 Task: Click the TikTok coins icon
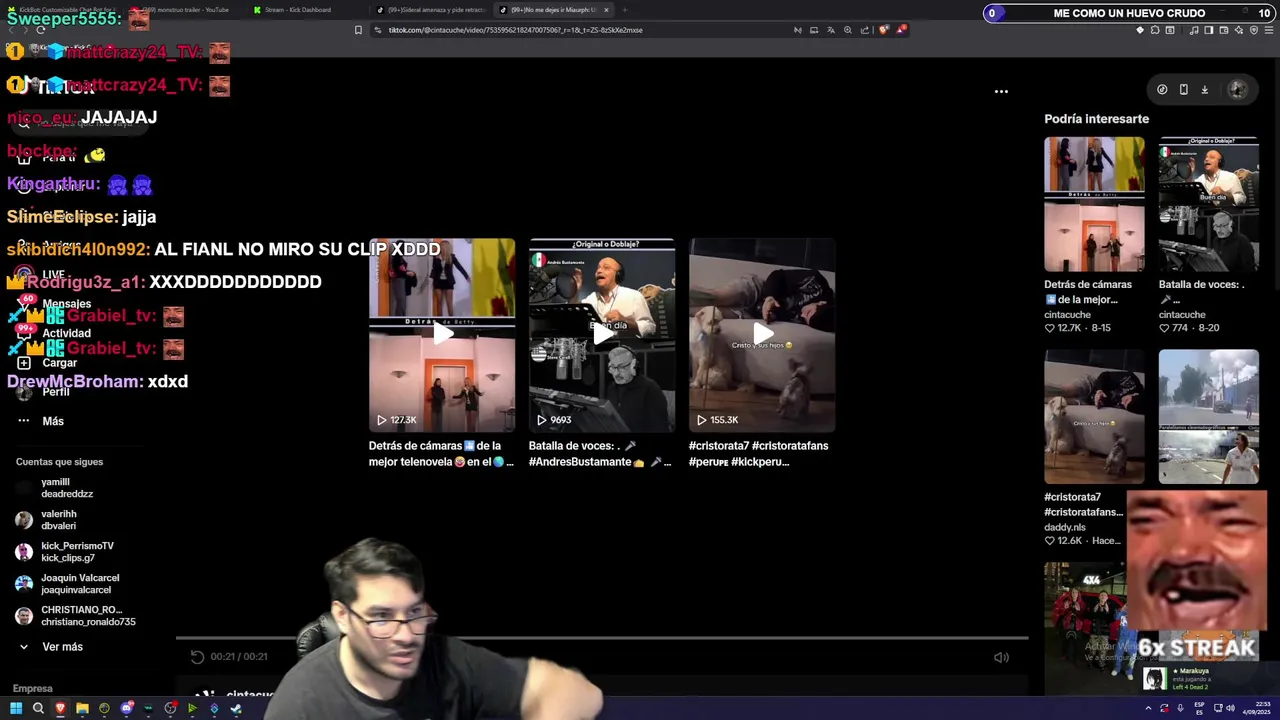(x=1162, y=89)
